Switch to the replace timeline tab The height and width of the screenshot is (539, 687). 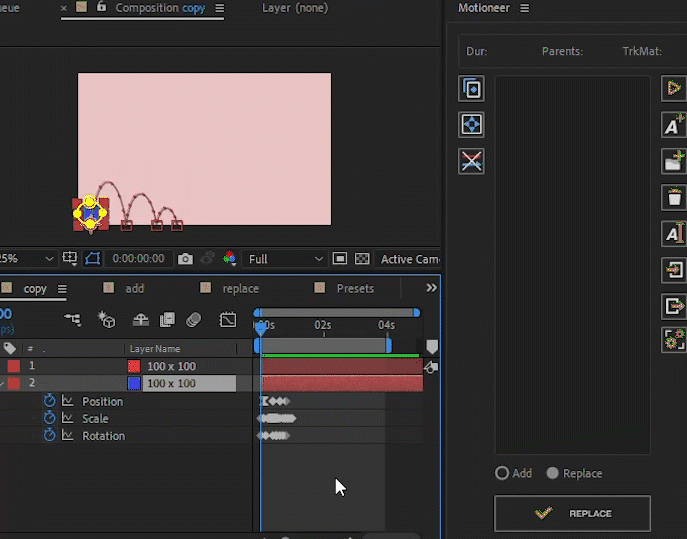pos(241,288)
